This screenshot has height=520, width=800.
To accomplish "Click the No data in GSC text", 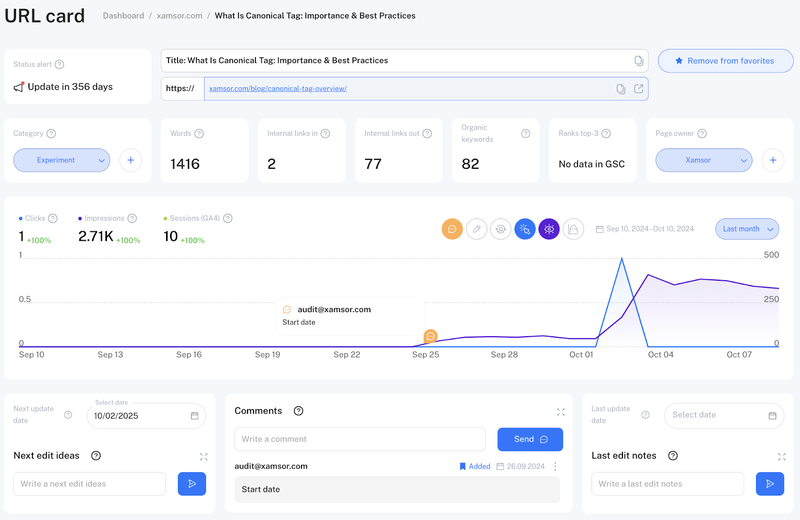I will click(592, 164).
